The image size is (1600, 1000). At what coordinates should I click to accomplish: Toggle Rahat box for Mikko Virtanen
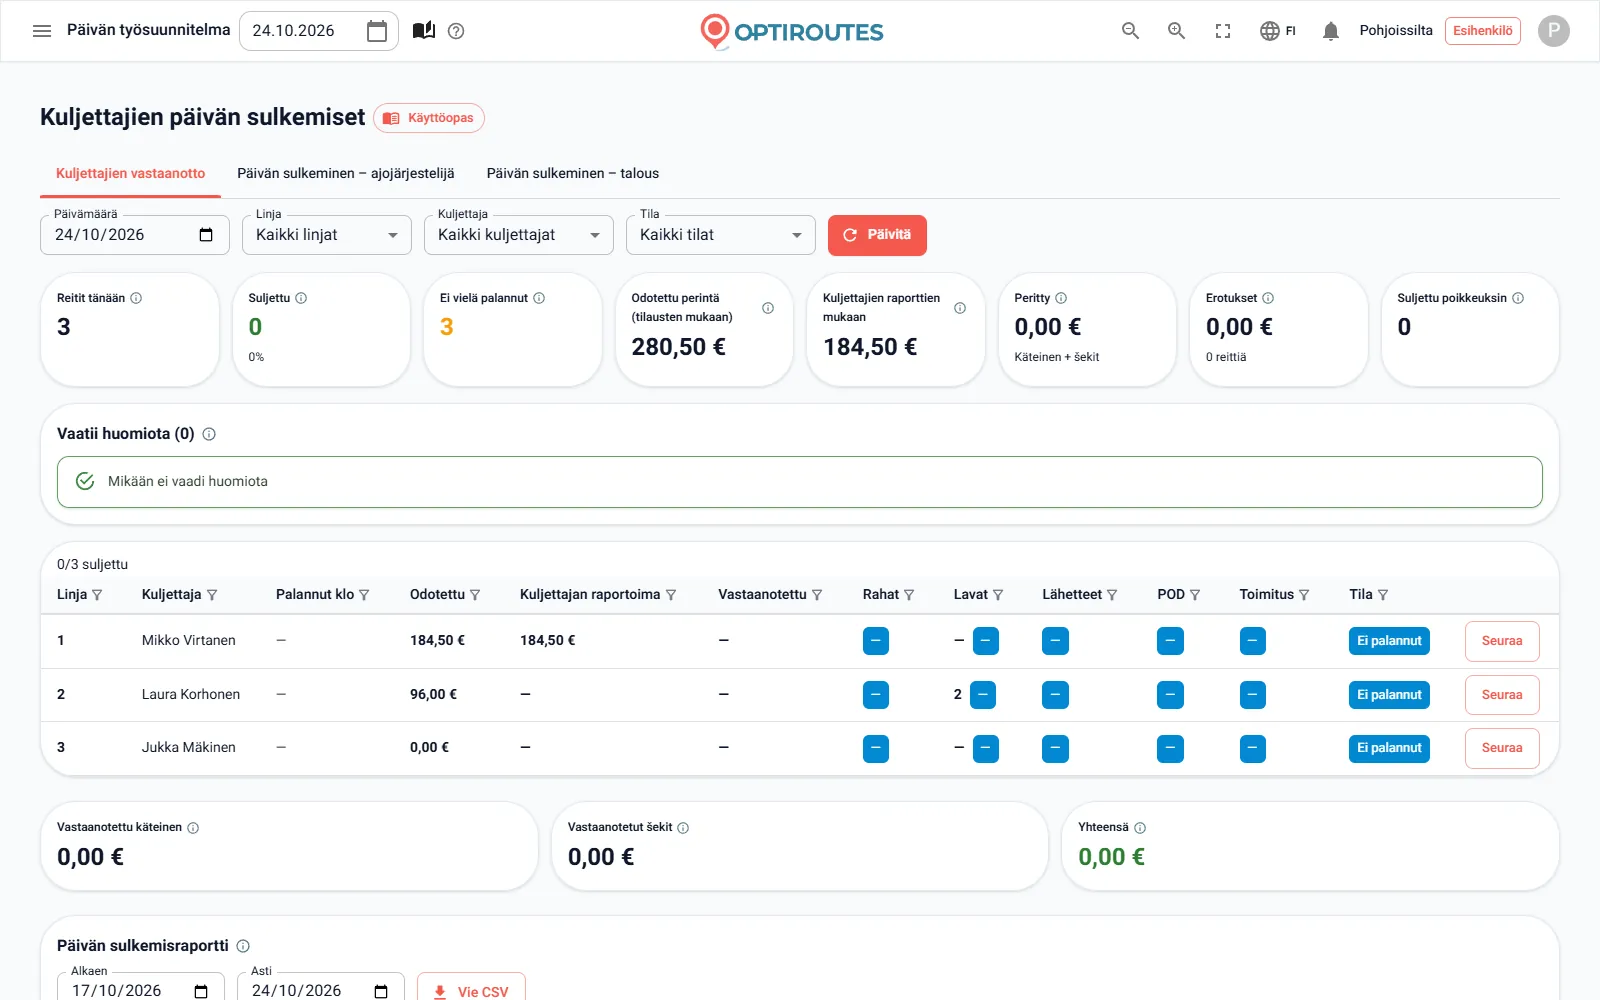tap(876, 641)
